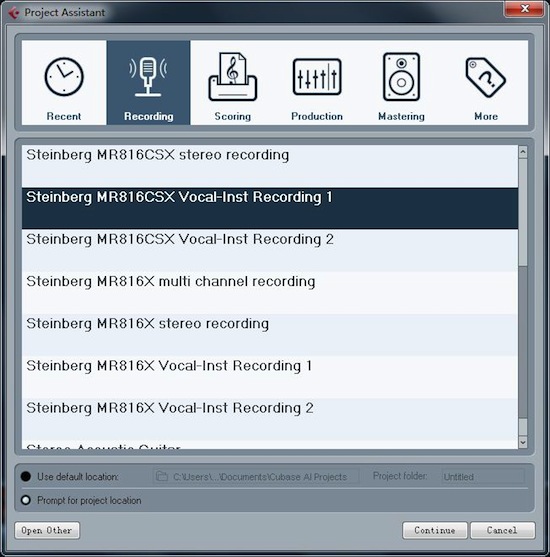550x557 pixels.
Task: Close the Project Assistant window
Action: tap(524, 9)
